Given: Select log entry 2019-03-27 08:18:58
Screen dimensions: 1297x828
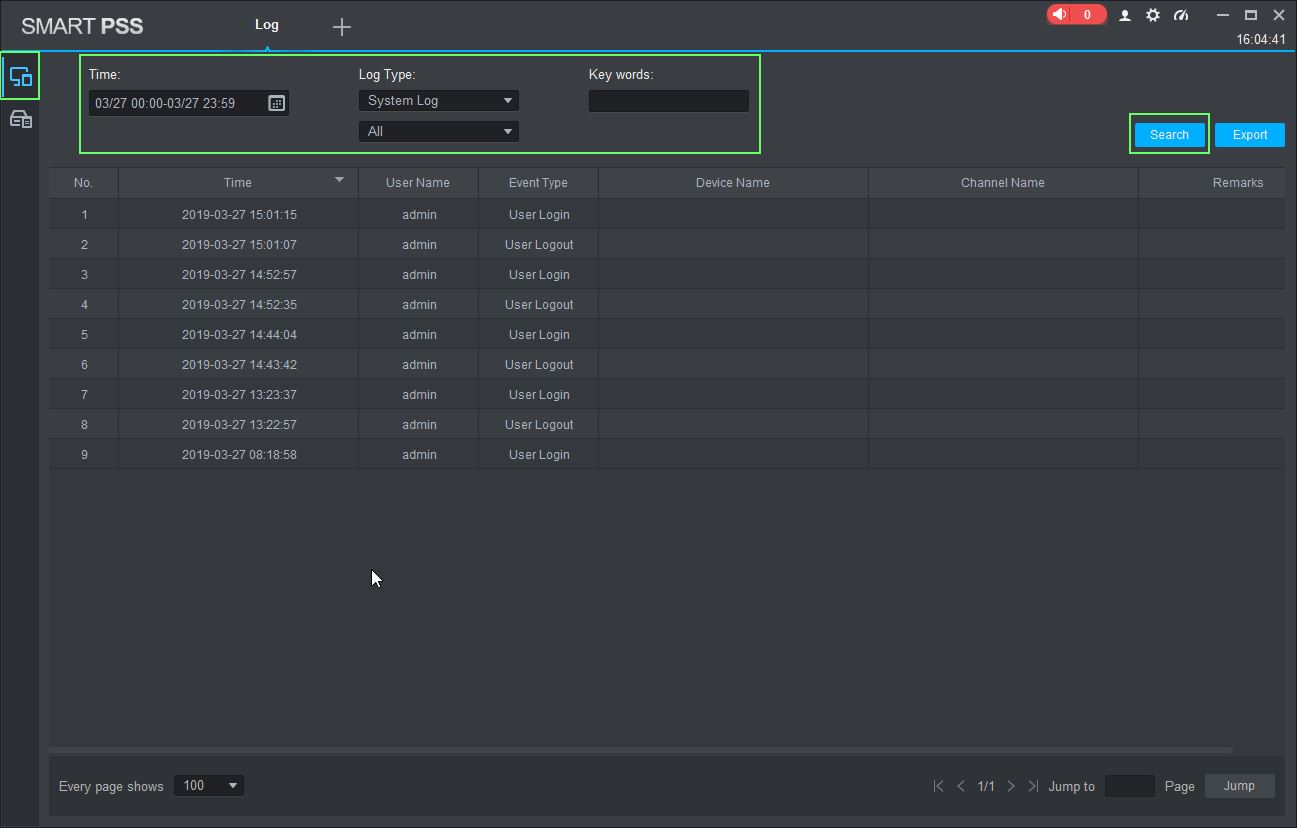Looking at the screenshot, I should [667, 454].
